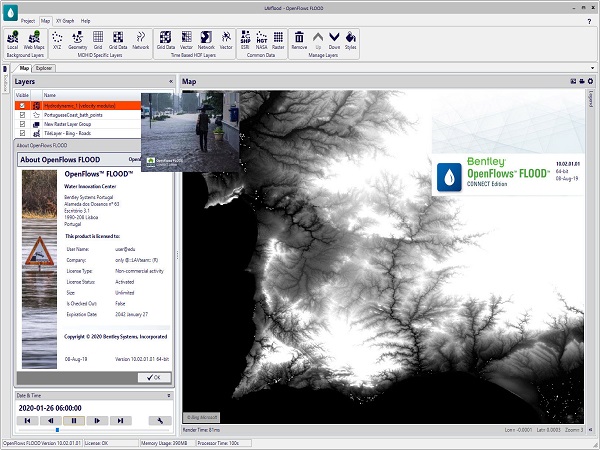600x450 pixels.
Task: Collapse the Date & Time panel
Action: click(x=169, y=395)
